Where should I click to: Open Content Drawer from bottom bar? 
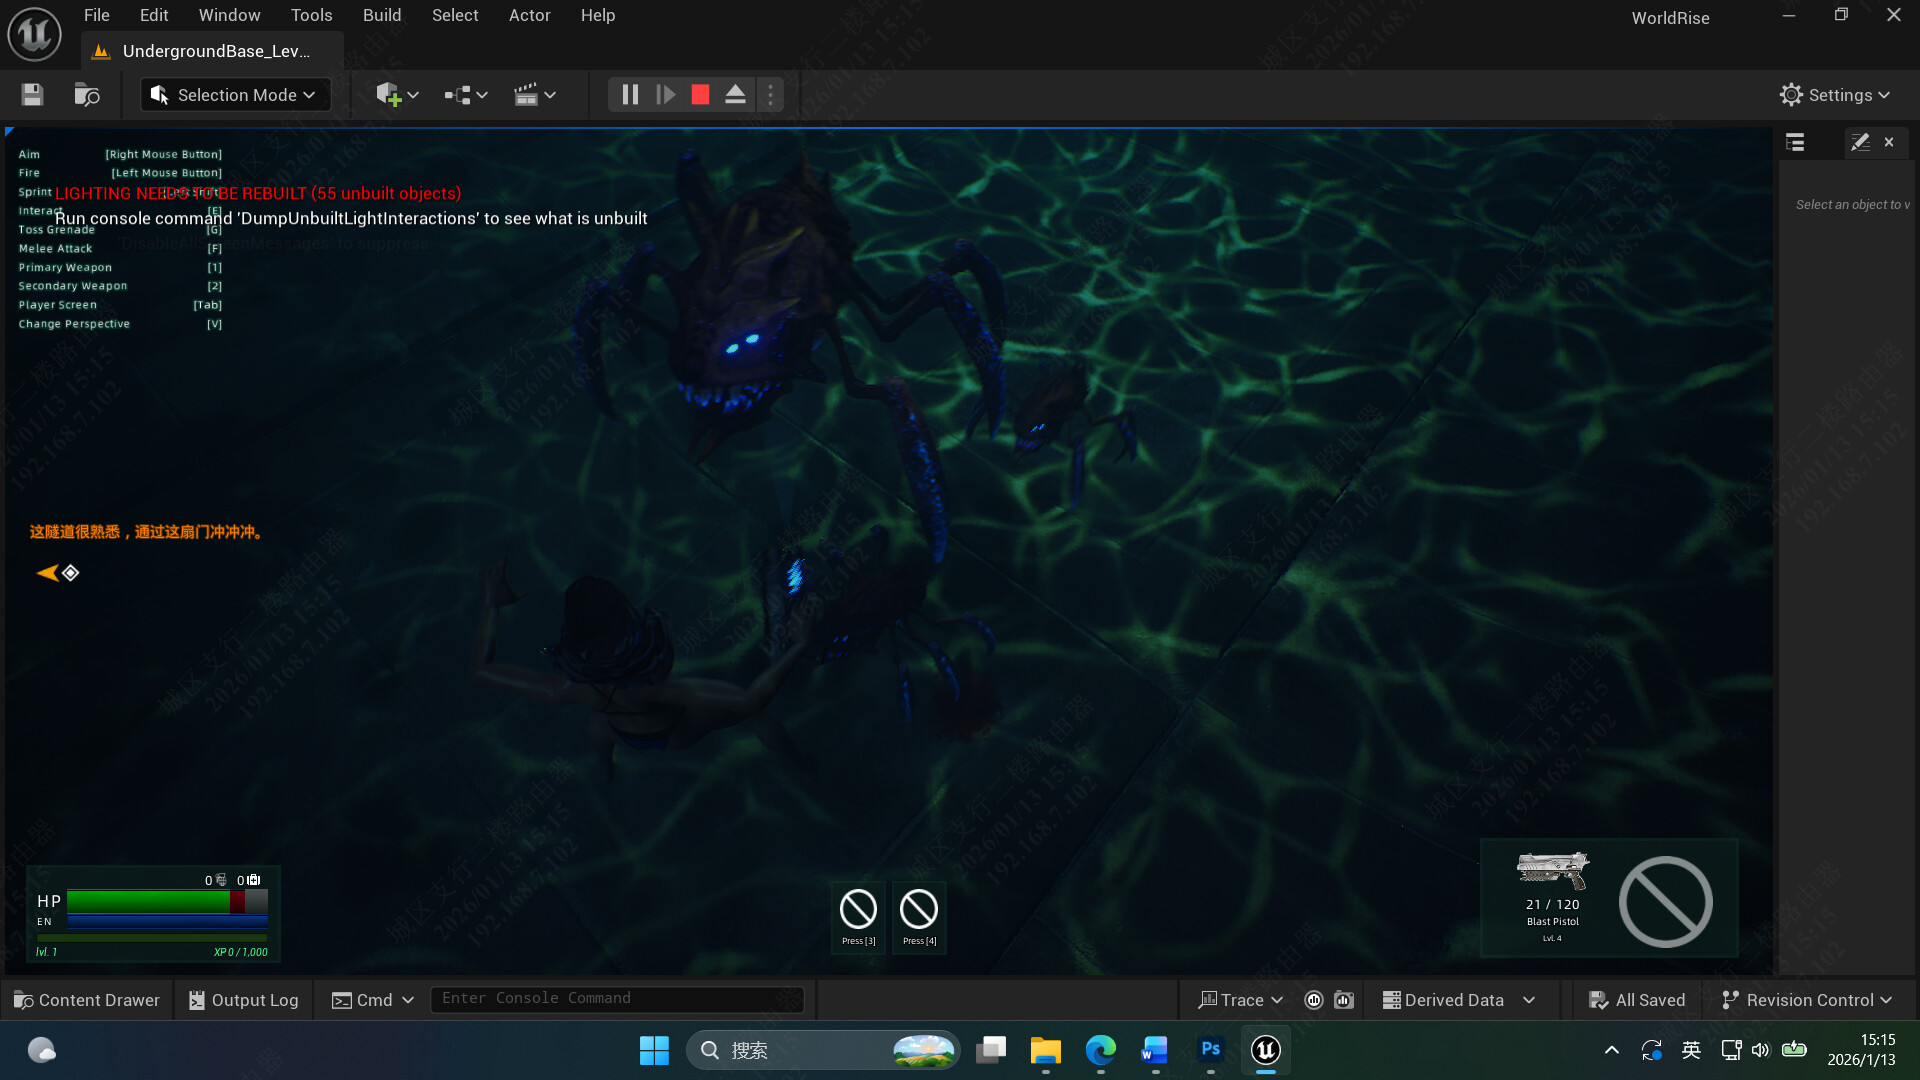click(87, 999)
